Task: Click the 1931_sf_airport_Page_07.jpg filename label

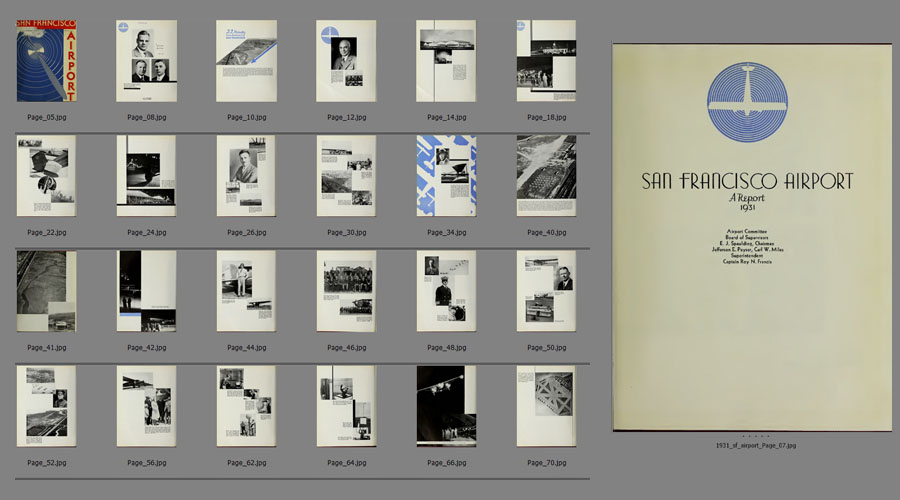Action: pos(750,446)
